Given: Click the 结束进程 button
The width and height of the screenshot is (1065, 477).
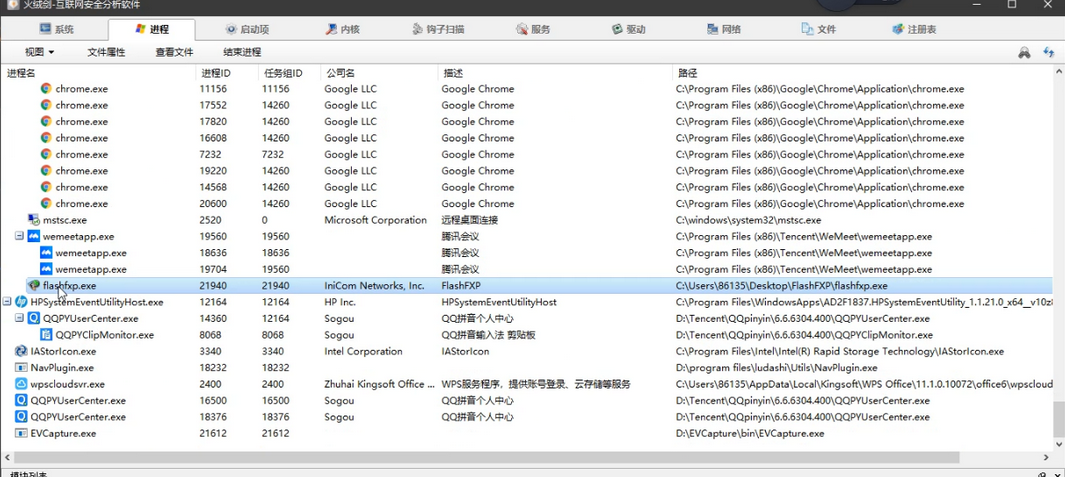Looking at the screenshot, I should click(x=242, y=52).
